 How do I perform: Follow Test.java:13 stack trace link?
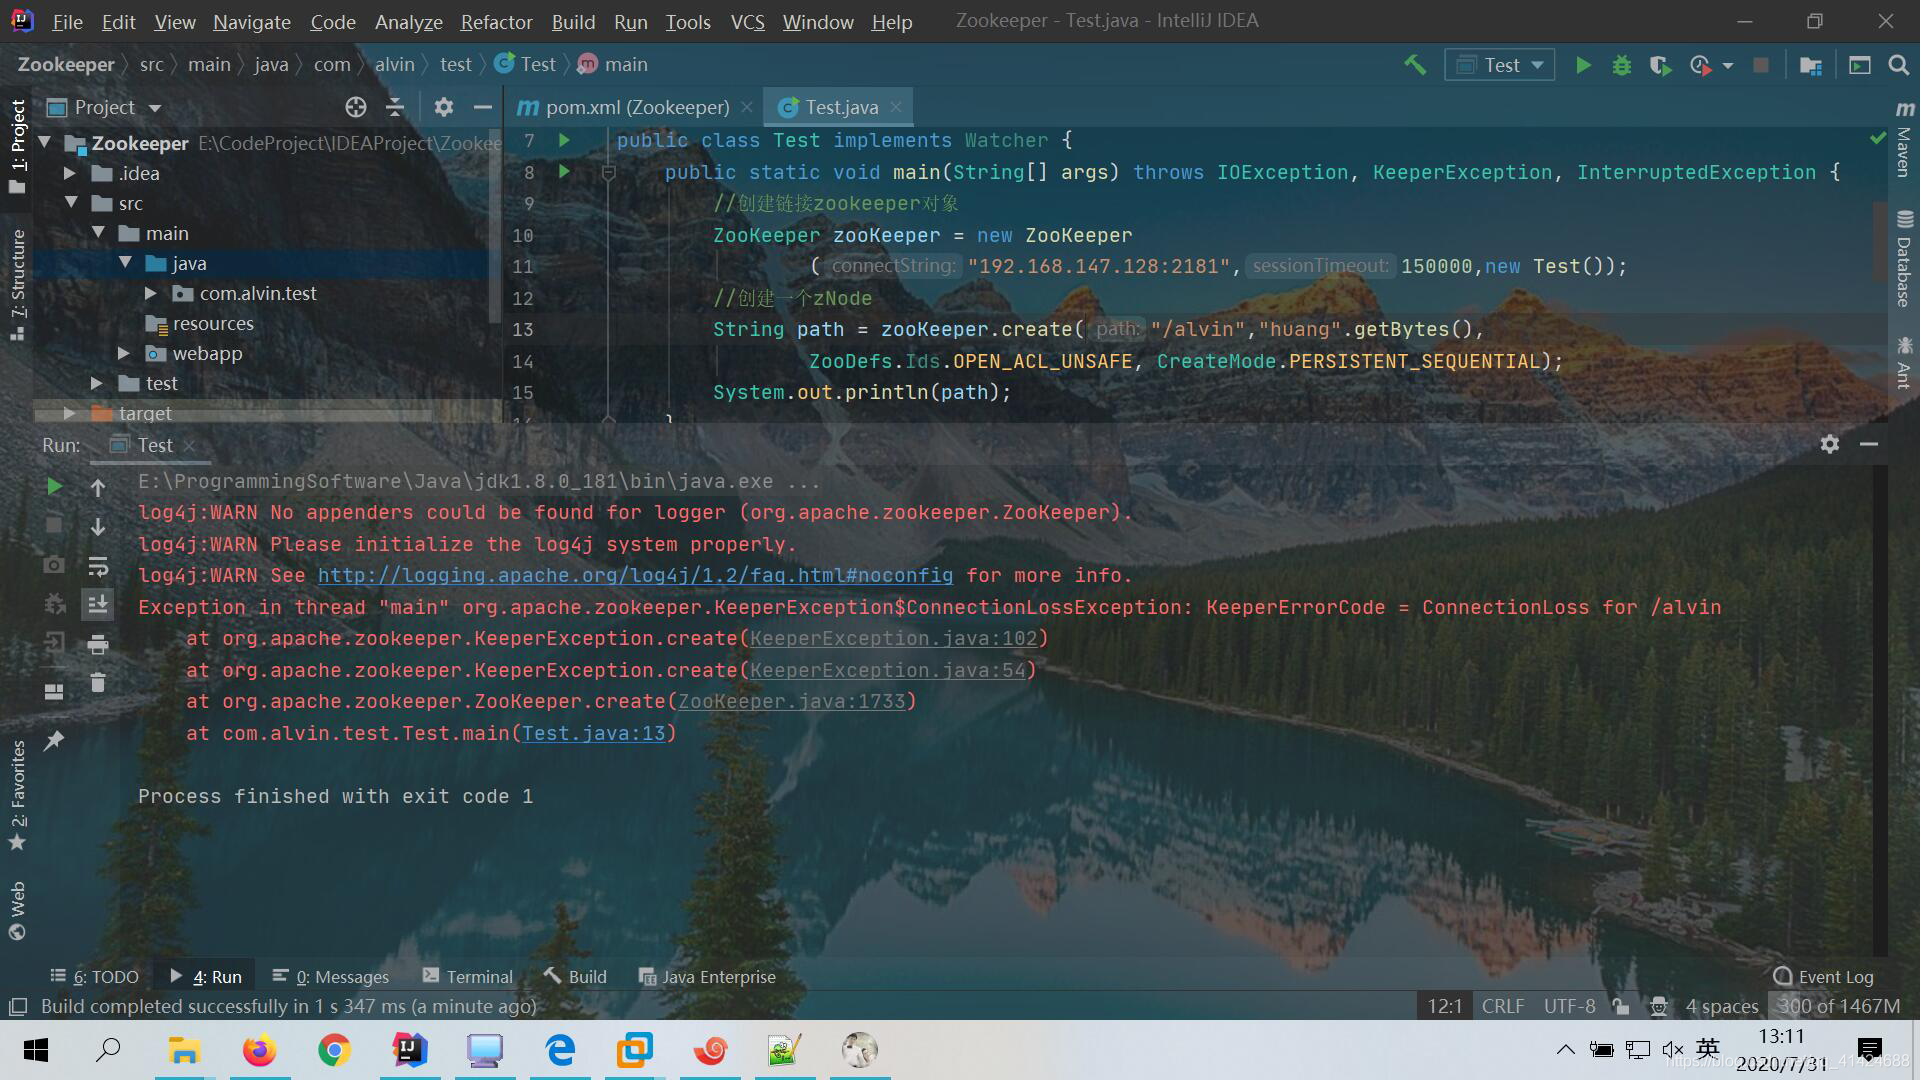tap(594, 733)
